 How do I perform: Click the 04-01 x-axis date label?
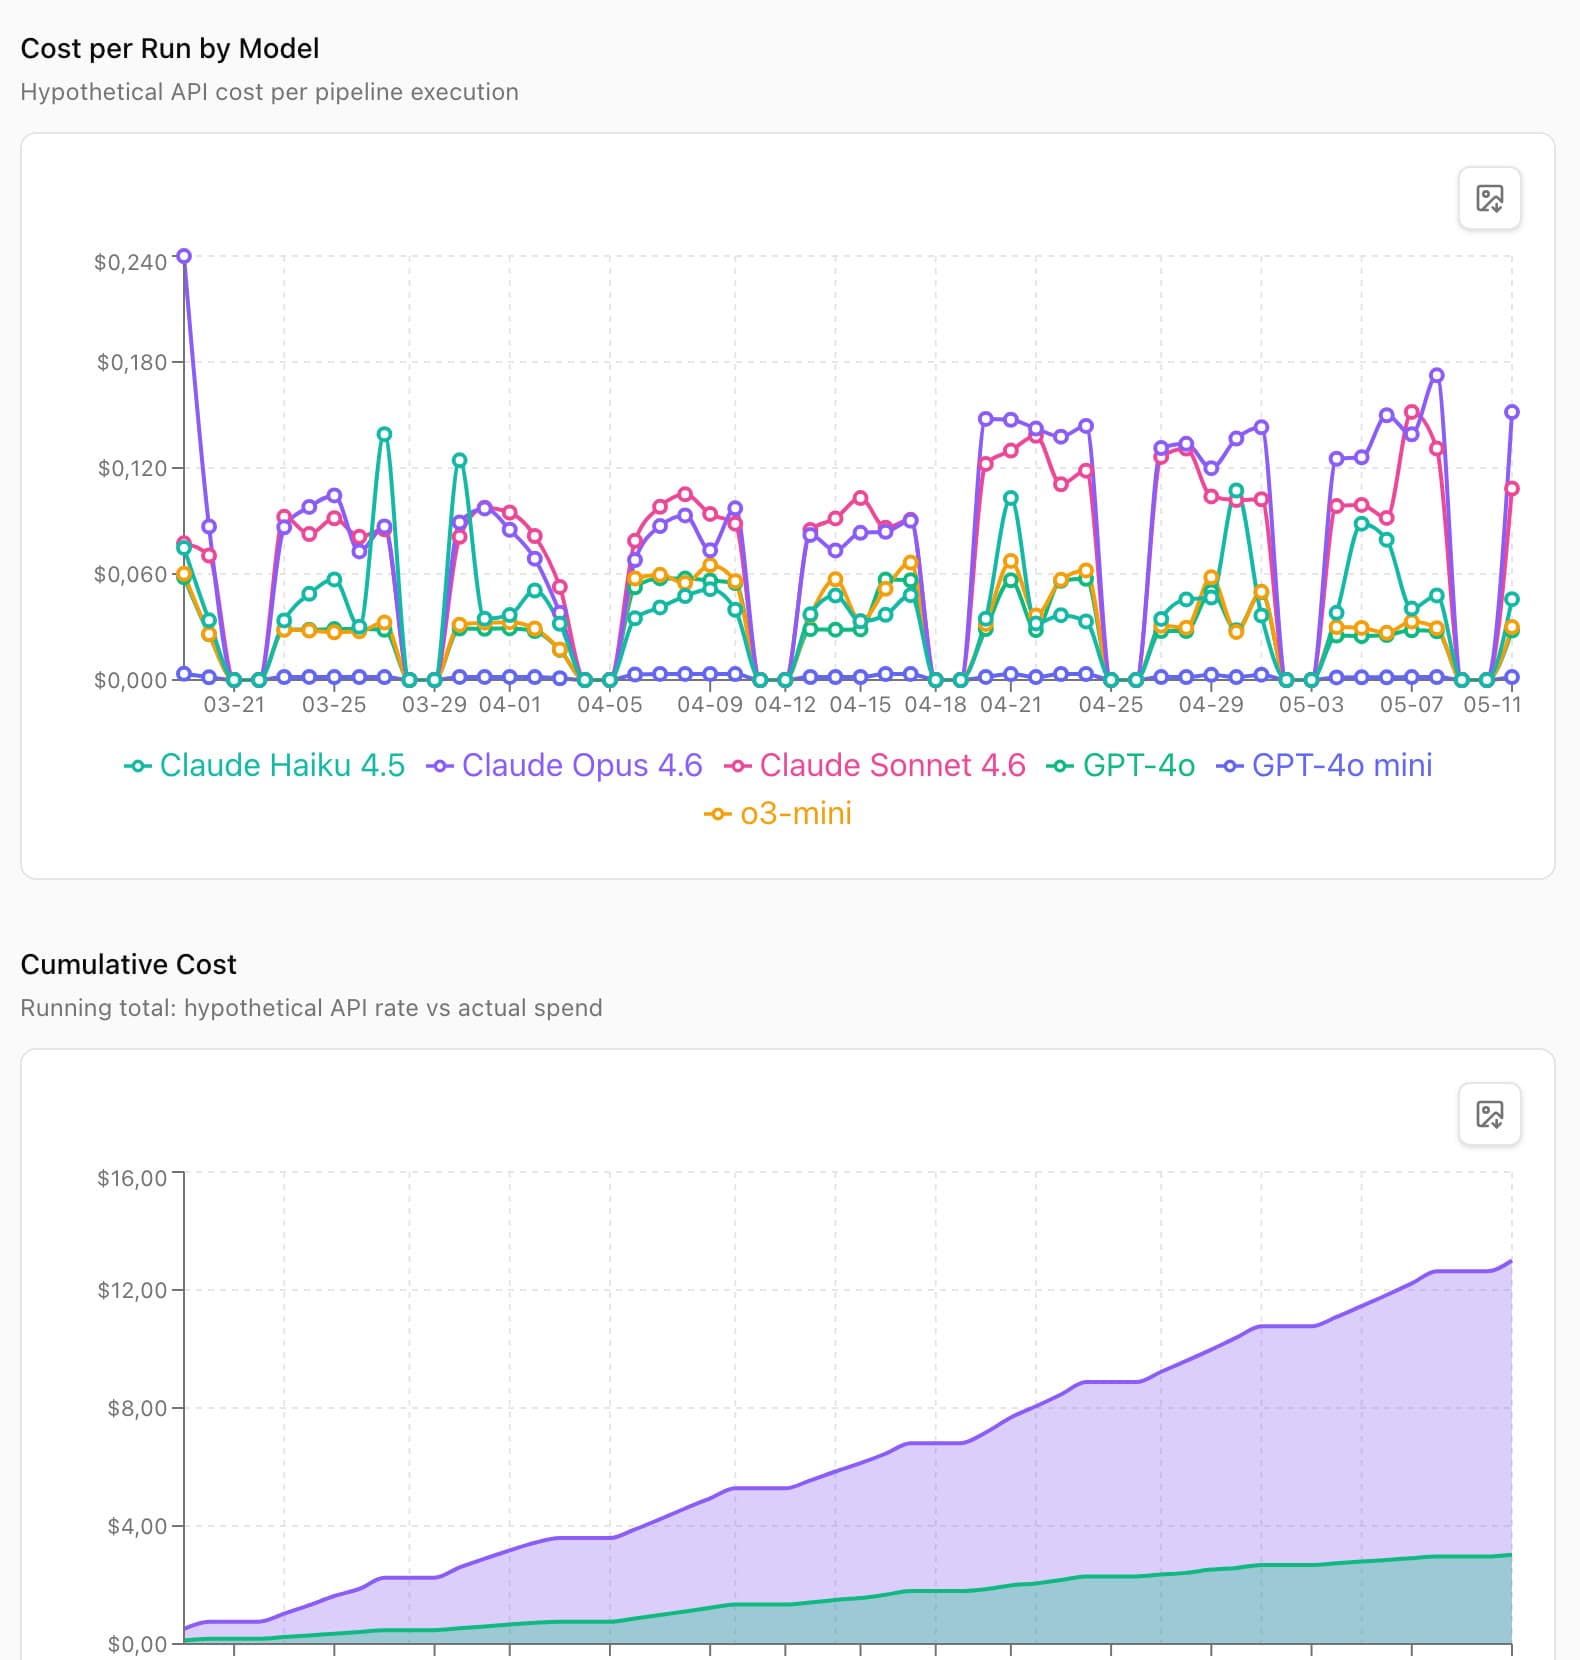(510, 705)
